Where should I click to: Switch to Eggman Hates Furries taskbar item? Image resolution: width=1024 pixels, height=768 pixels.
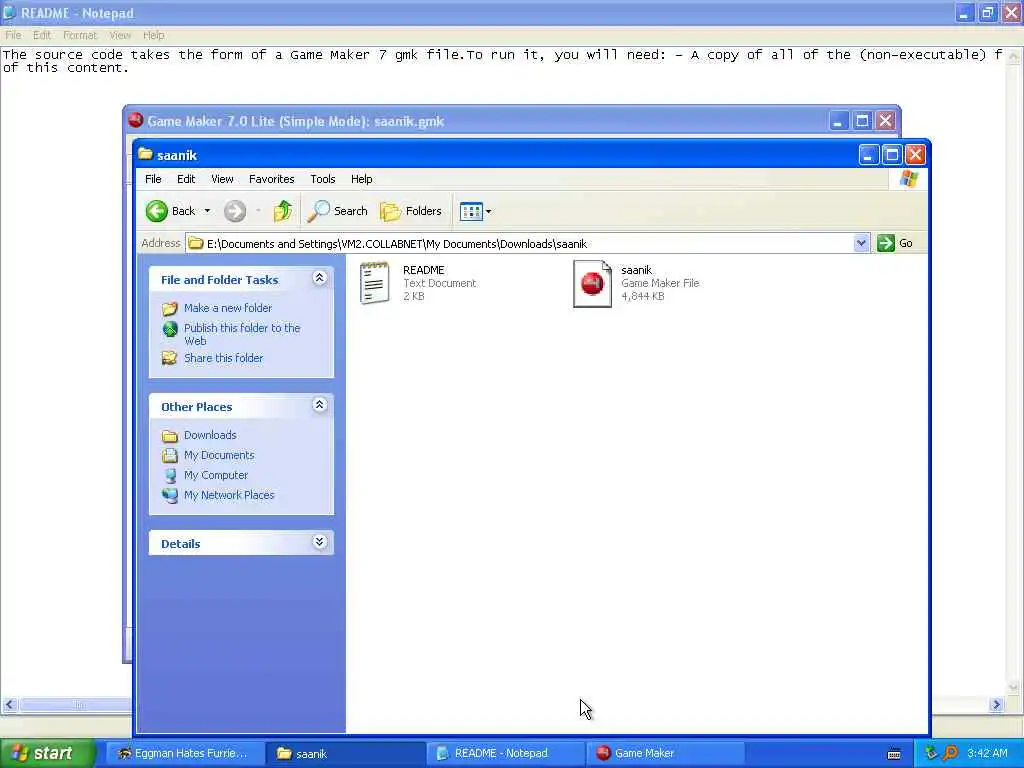click(184, 754)
